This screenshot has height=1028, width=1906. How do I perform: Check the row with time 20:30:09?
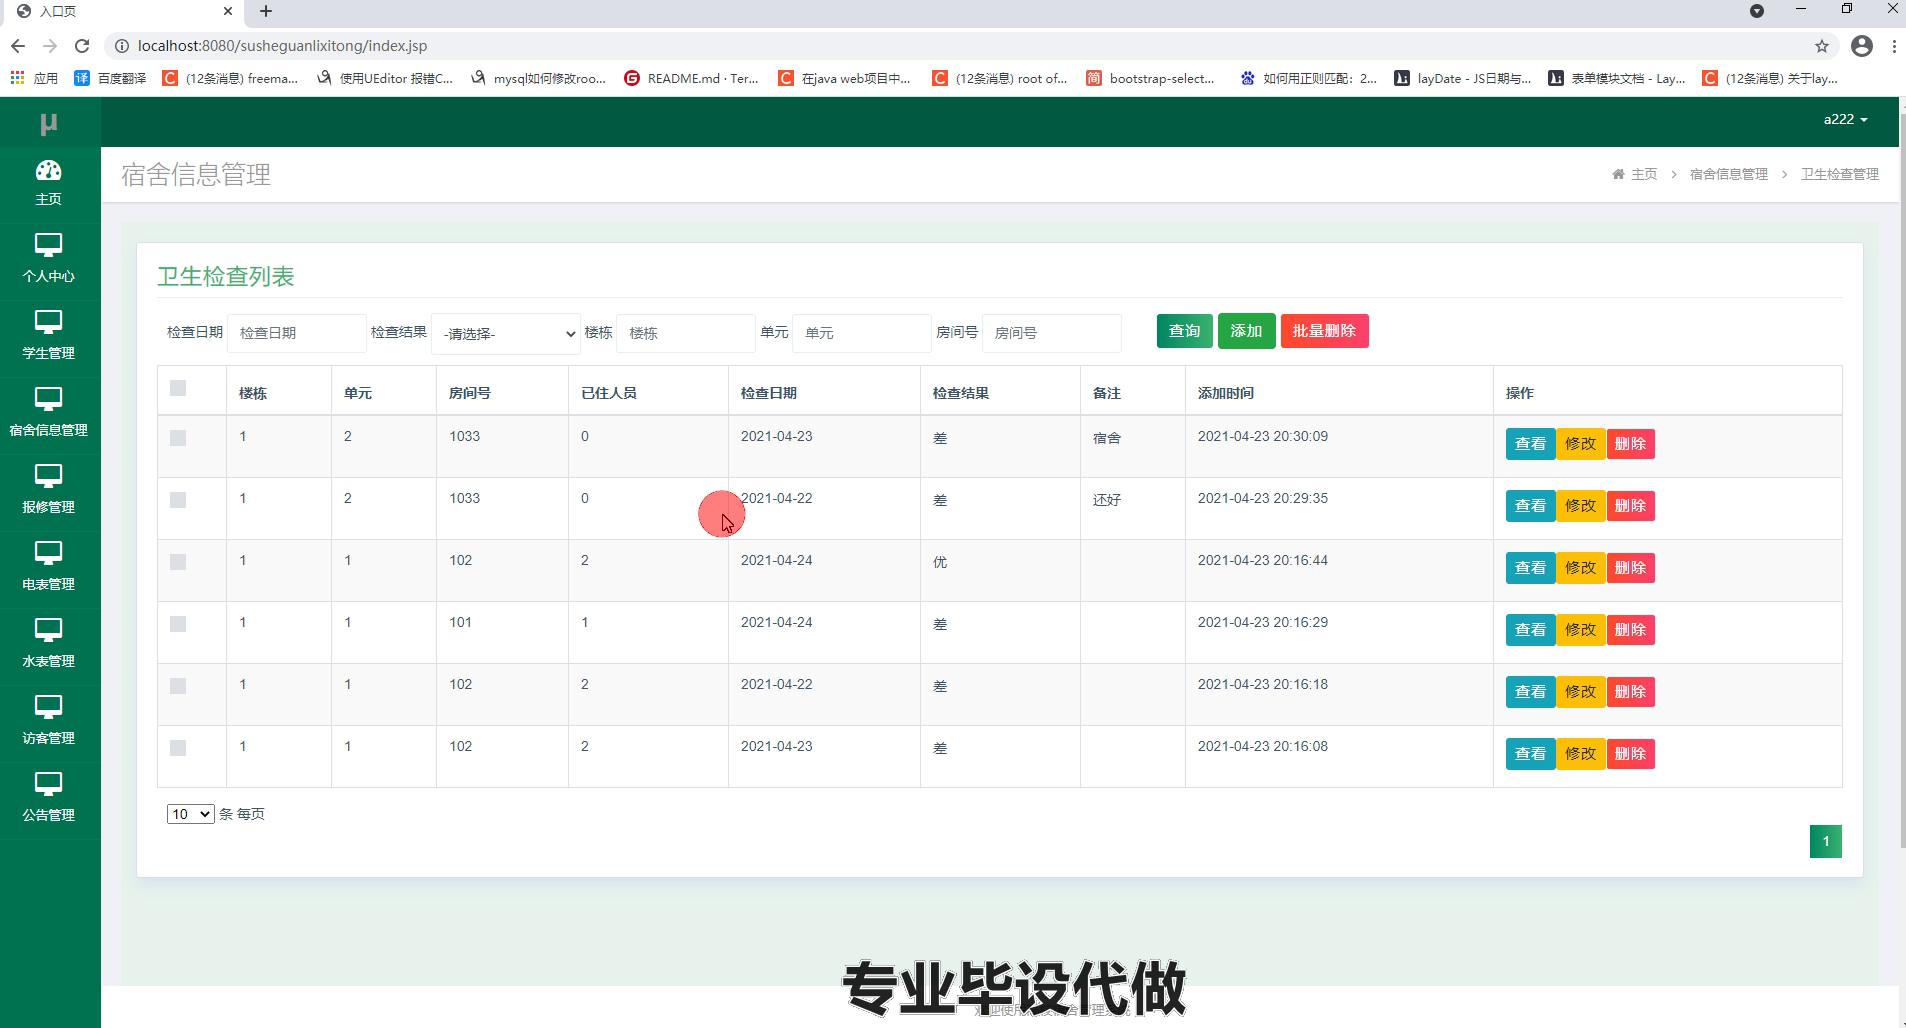click(x=178, y=438)
